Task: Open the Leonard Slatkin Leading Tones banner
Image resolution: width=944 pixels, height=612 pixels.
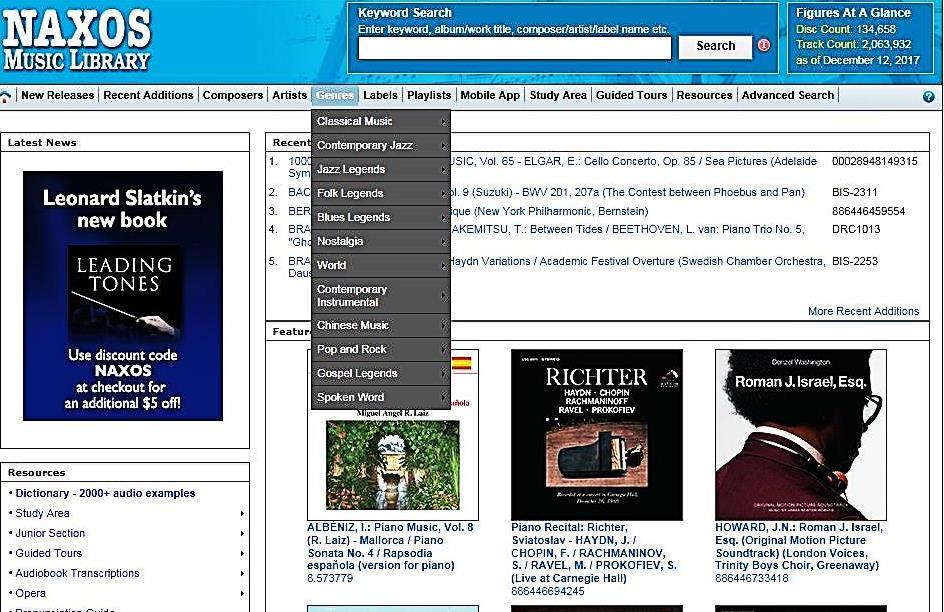Action: [x=123, y=296]
